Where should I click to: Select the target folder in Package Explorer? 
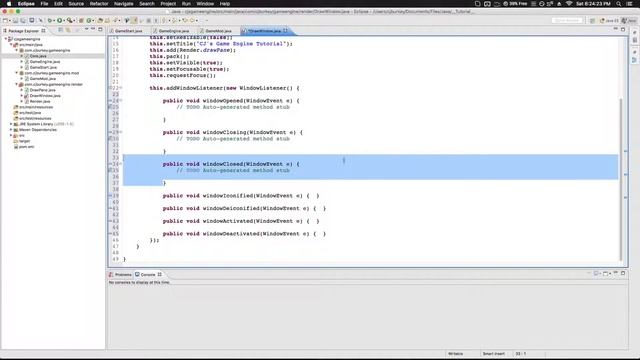(24, 141)
